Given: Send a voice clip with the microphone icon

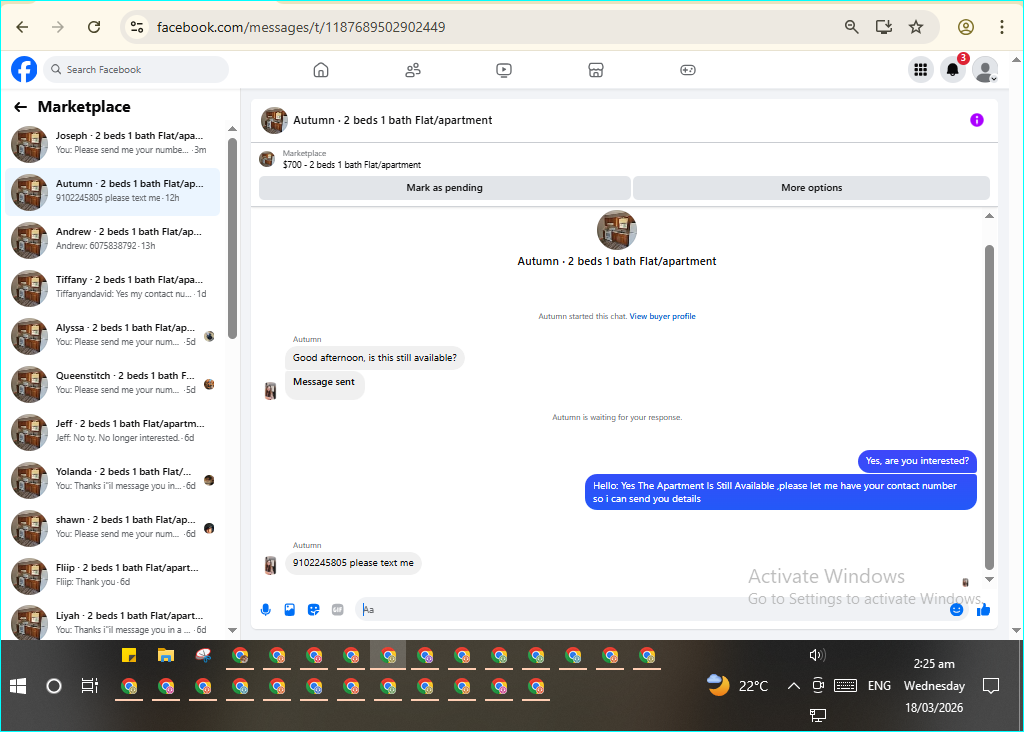Looking at the screenshot, I should [x=265, y=610].
